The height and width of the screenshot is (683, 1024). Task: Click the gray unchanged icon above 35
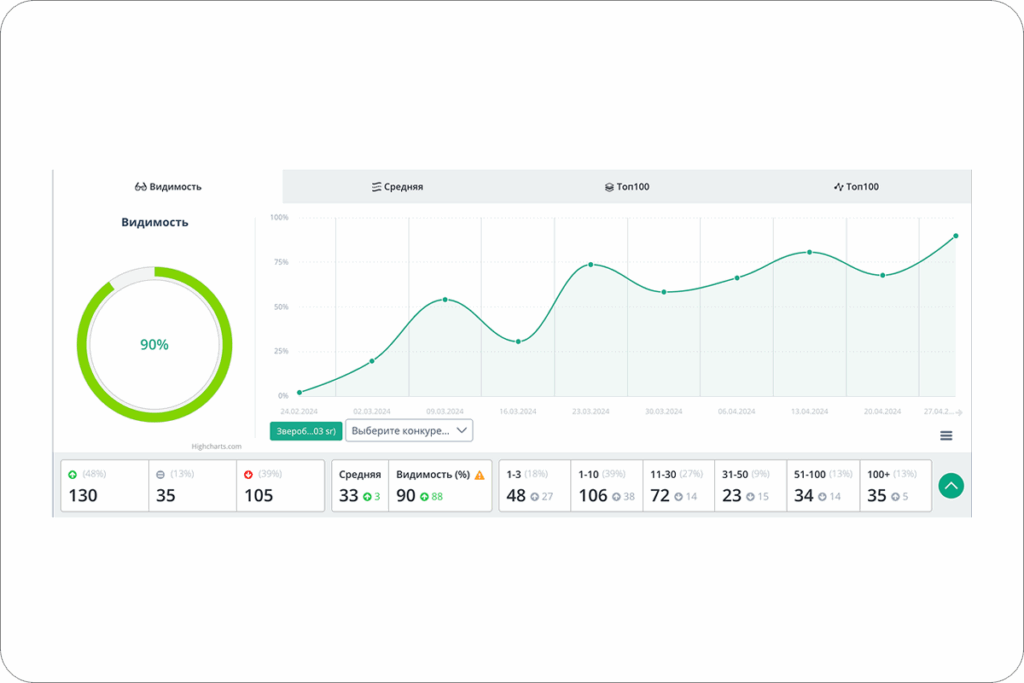click(x=161, y=475)
